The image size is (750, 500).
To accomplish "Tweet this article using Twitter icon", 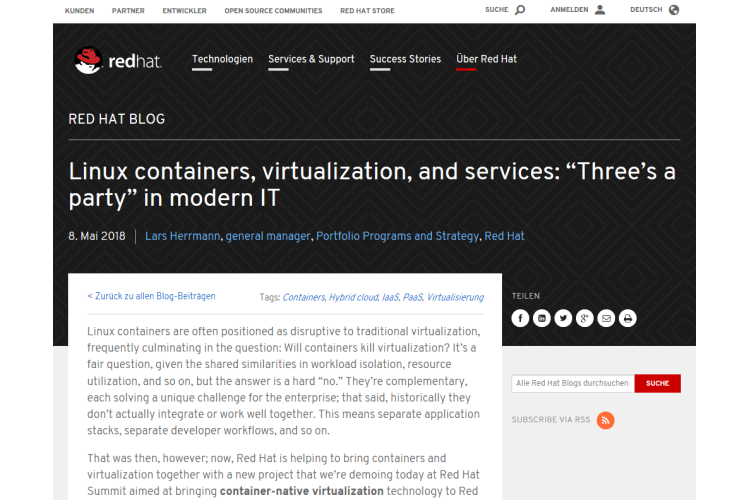I will point(563,319).
